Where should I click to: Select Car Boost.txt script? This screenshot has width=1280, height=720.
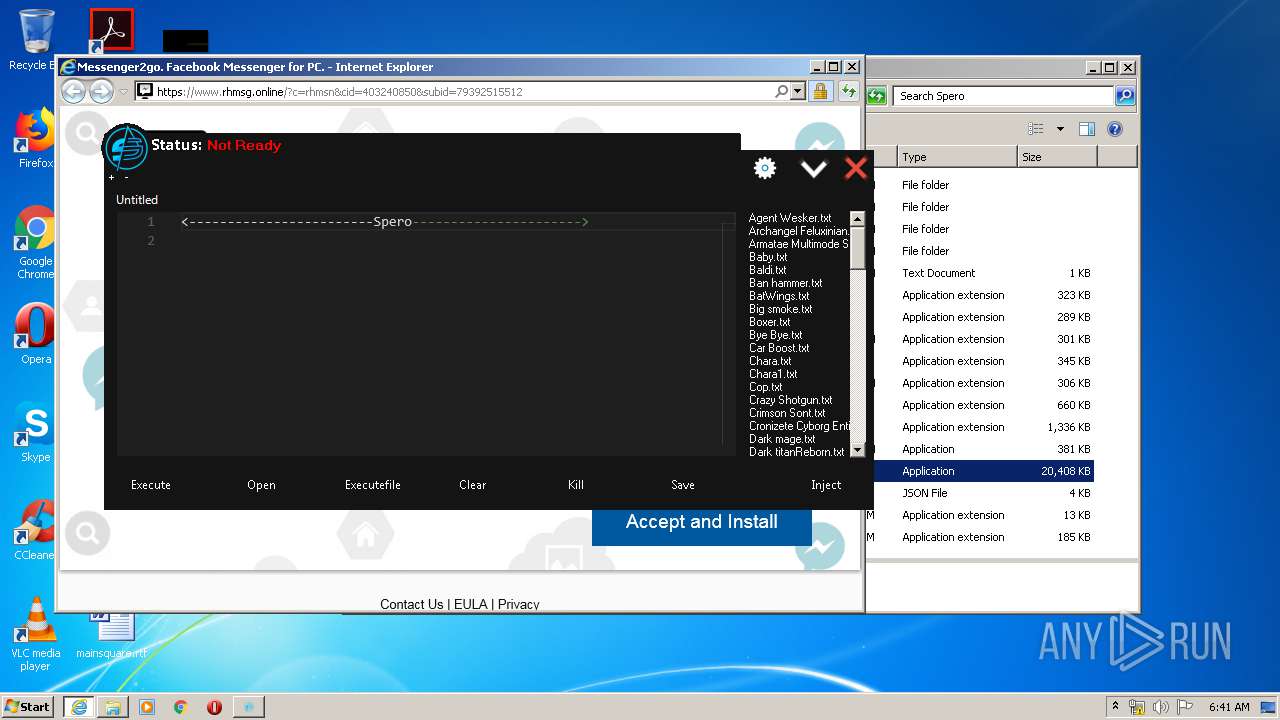tap(779, 348)
